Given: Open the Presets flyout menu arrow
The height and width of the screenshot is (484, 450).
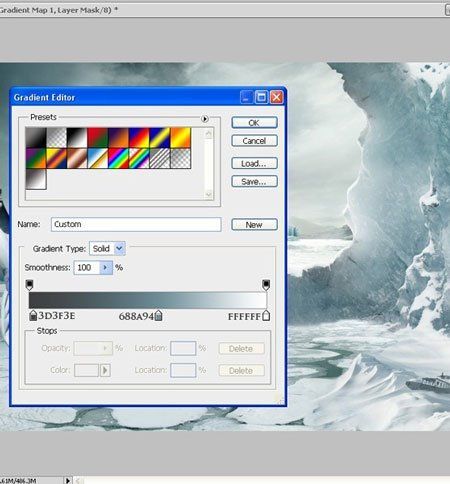Looking at the screenshot, I should 205,119.
